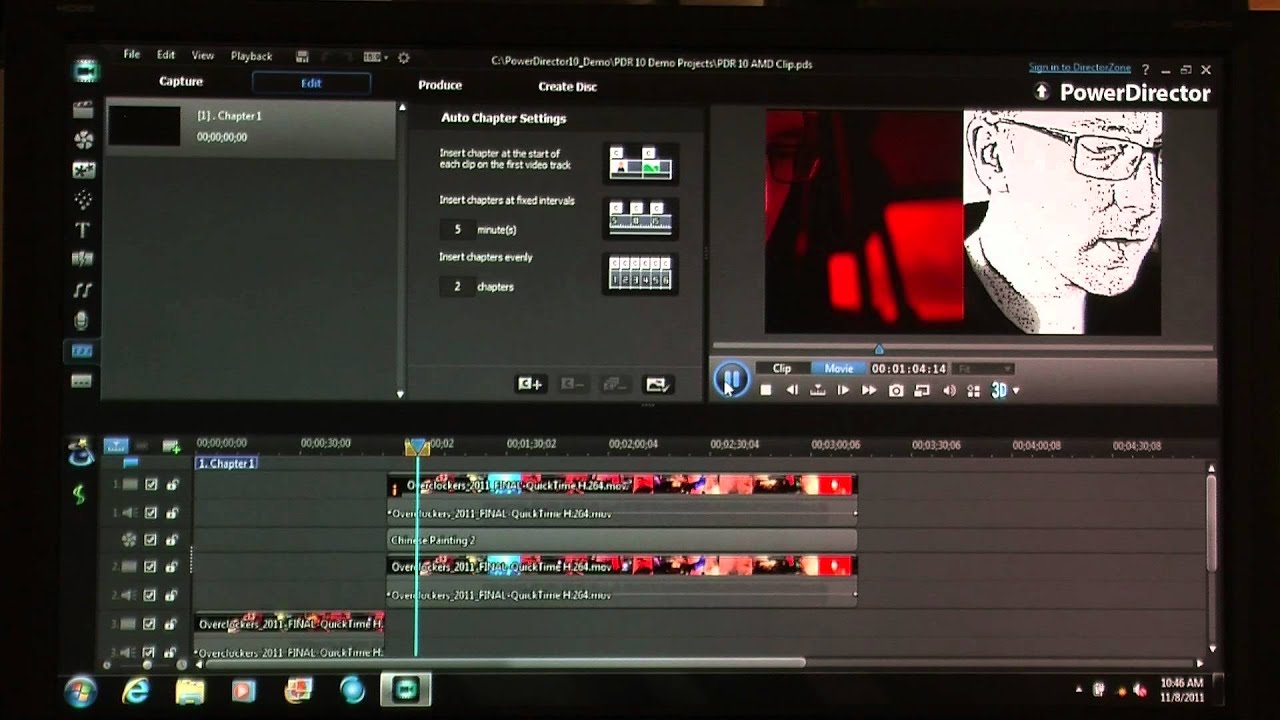Open the Transition Room icon
The height and width of the screenshot is (720, 1280).
83,260
